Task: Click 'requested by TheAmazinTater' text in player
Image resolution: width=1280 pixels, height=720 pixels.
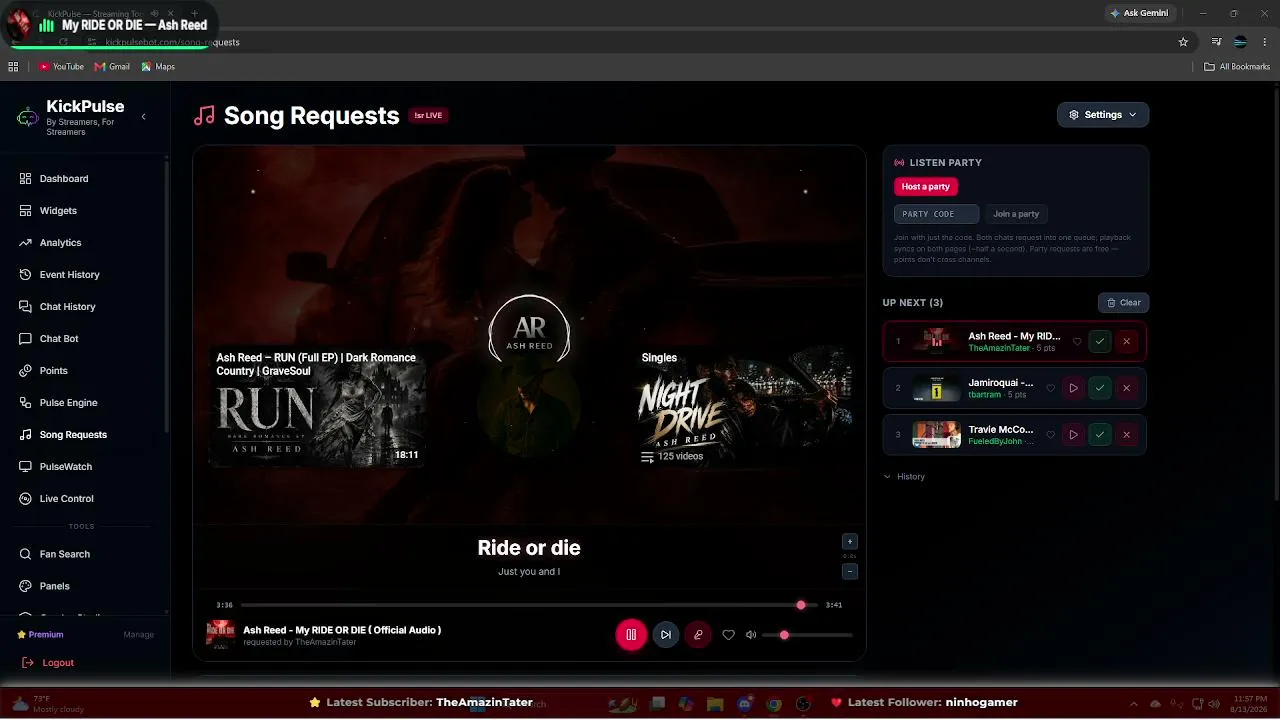Action: coord(299,642)
